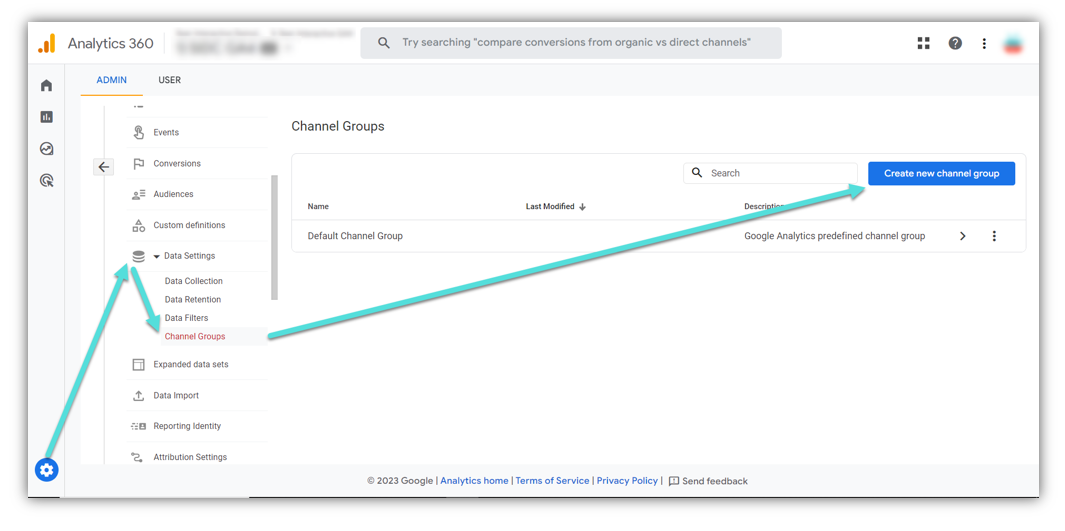The image size is (1065, 531).
Task: Click the Help question mark icon
Action: [955, 43]
